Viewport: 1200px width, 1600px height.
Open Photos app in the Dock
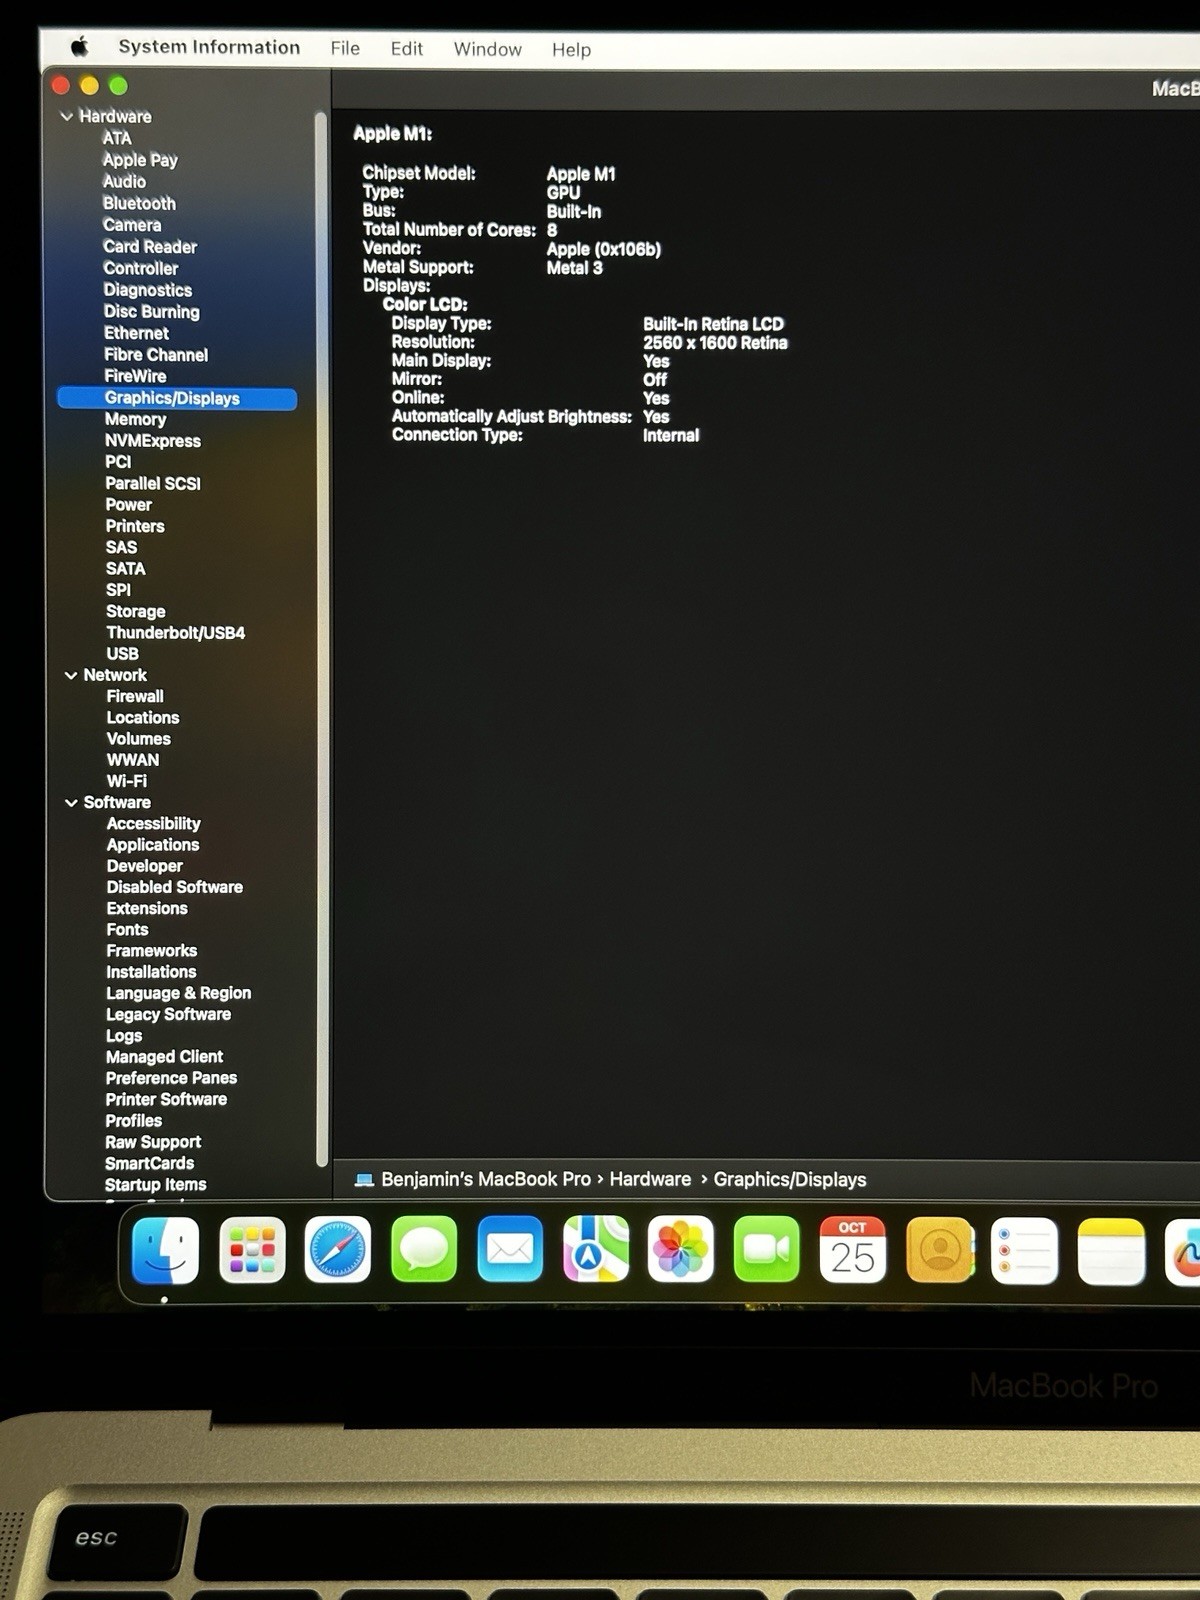pos(681,1250)
